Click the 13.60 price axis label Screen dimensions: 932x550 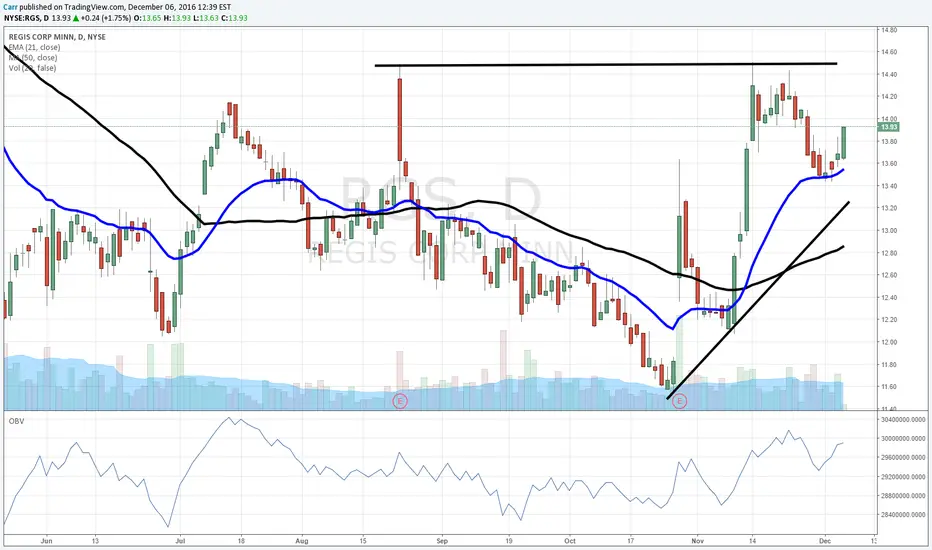pyautogui.click(x=889, y=164)
